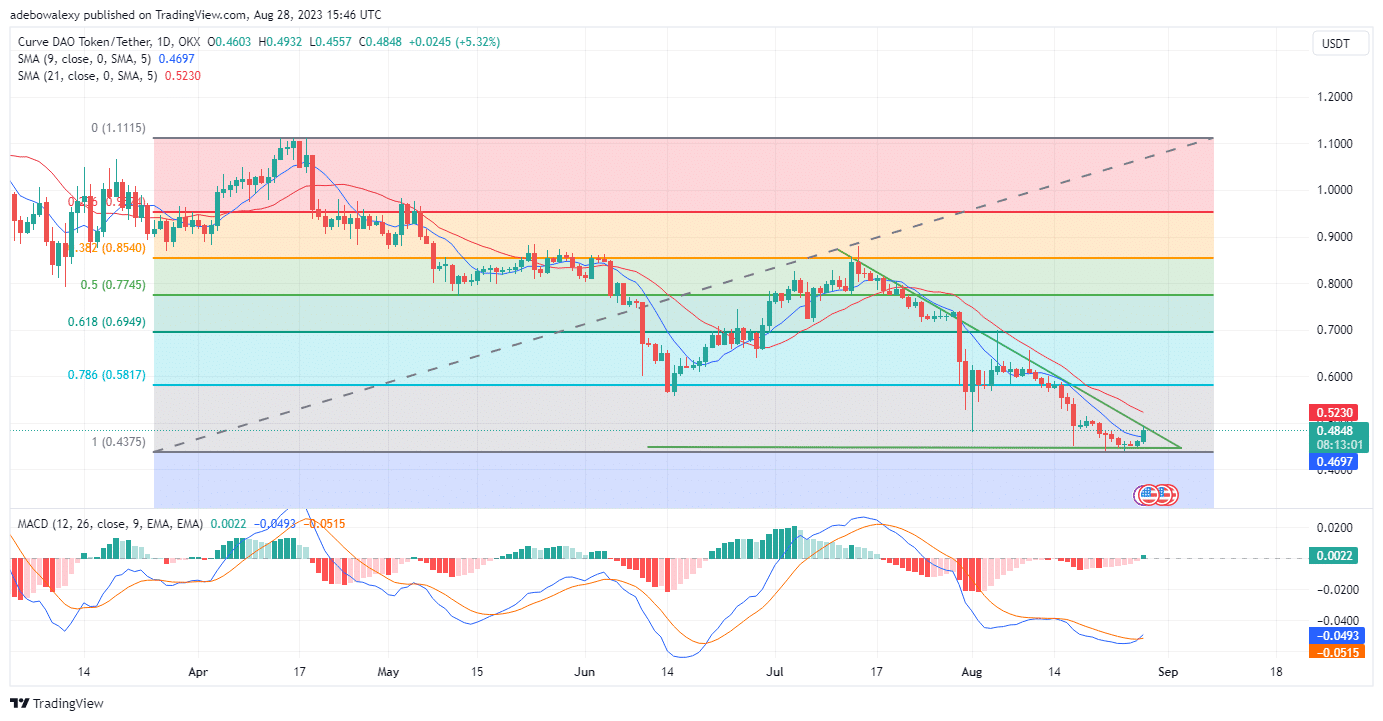This screenshot has height=721, width=1383.
Task: Open the USDT currency selector
Action: click(1340, 43)
